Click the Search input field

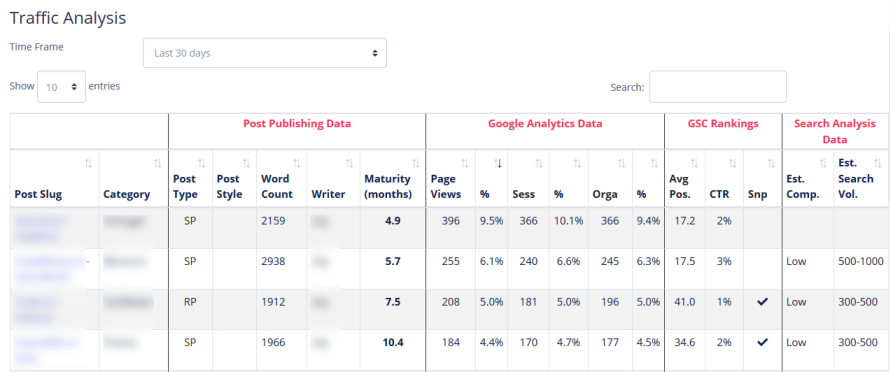tap(717, 87)
